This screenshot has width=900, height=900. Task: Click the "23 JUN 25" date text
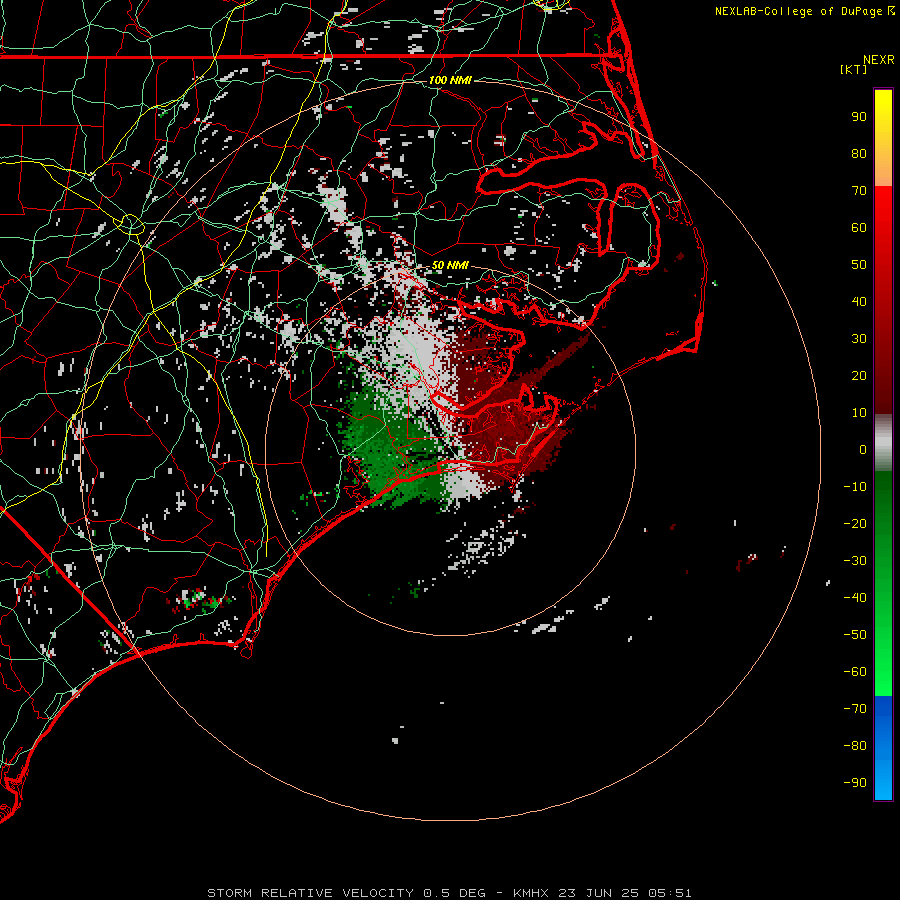click(x=598, y=893)
